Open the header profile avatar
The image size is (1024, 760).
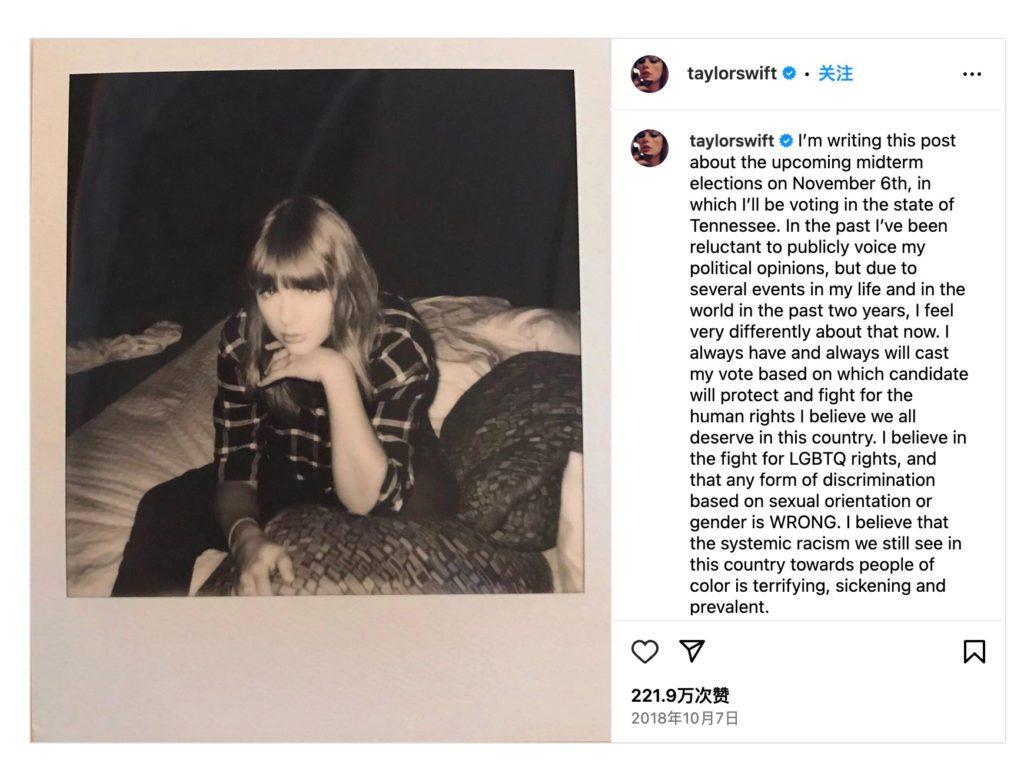[x=649, y=74]
